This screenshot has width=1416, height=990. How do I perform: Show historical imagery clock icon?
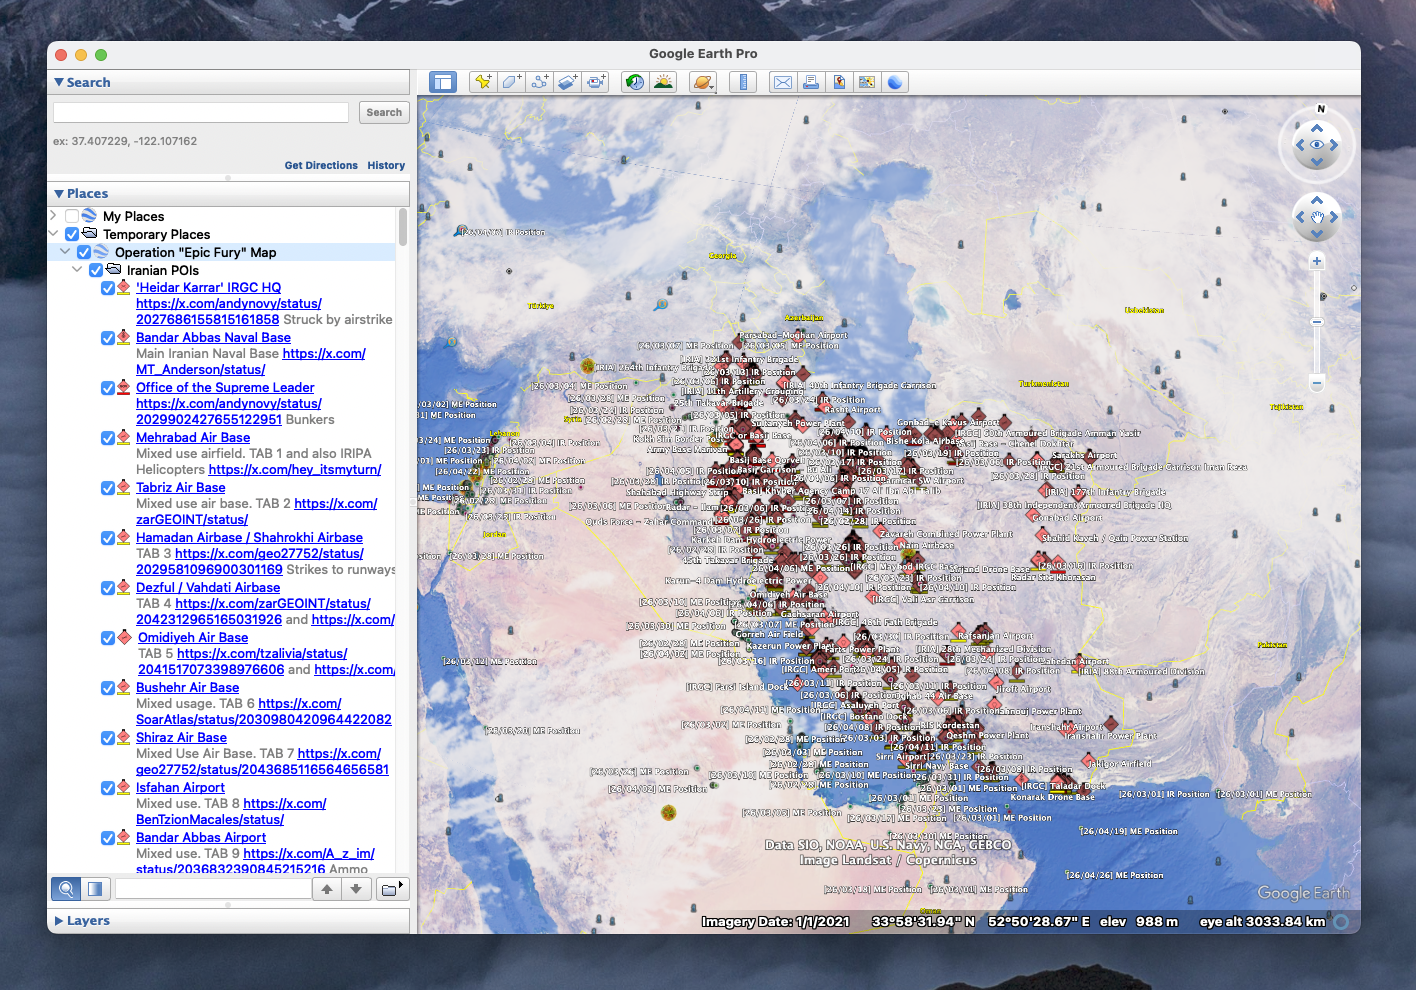pos(635,82)
